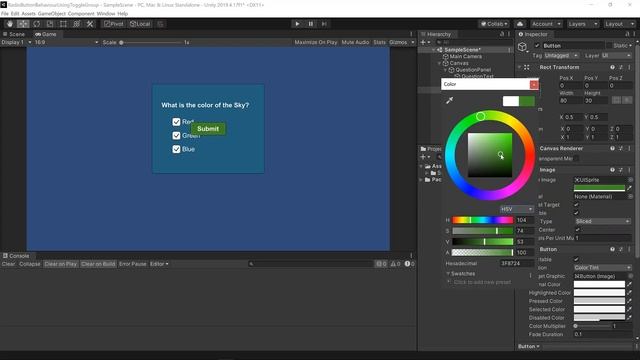Close the Color picker window
The width and height of the screenshot is (640, 360).
(534, 84)
